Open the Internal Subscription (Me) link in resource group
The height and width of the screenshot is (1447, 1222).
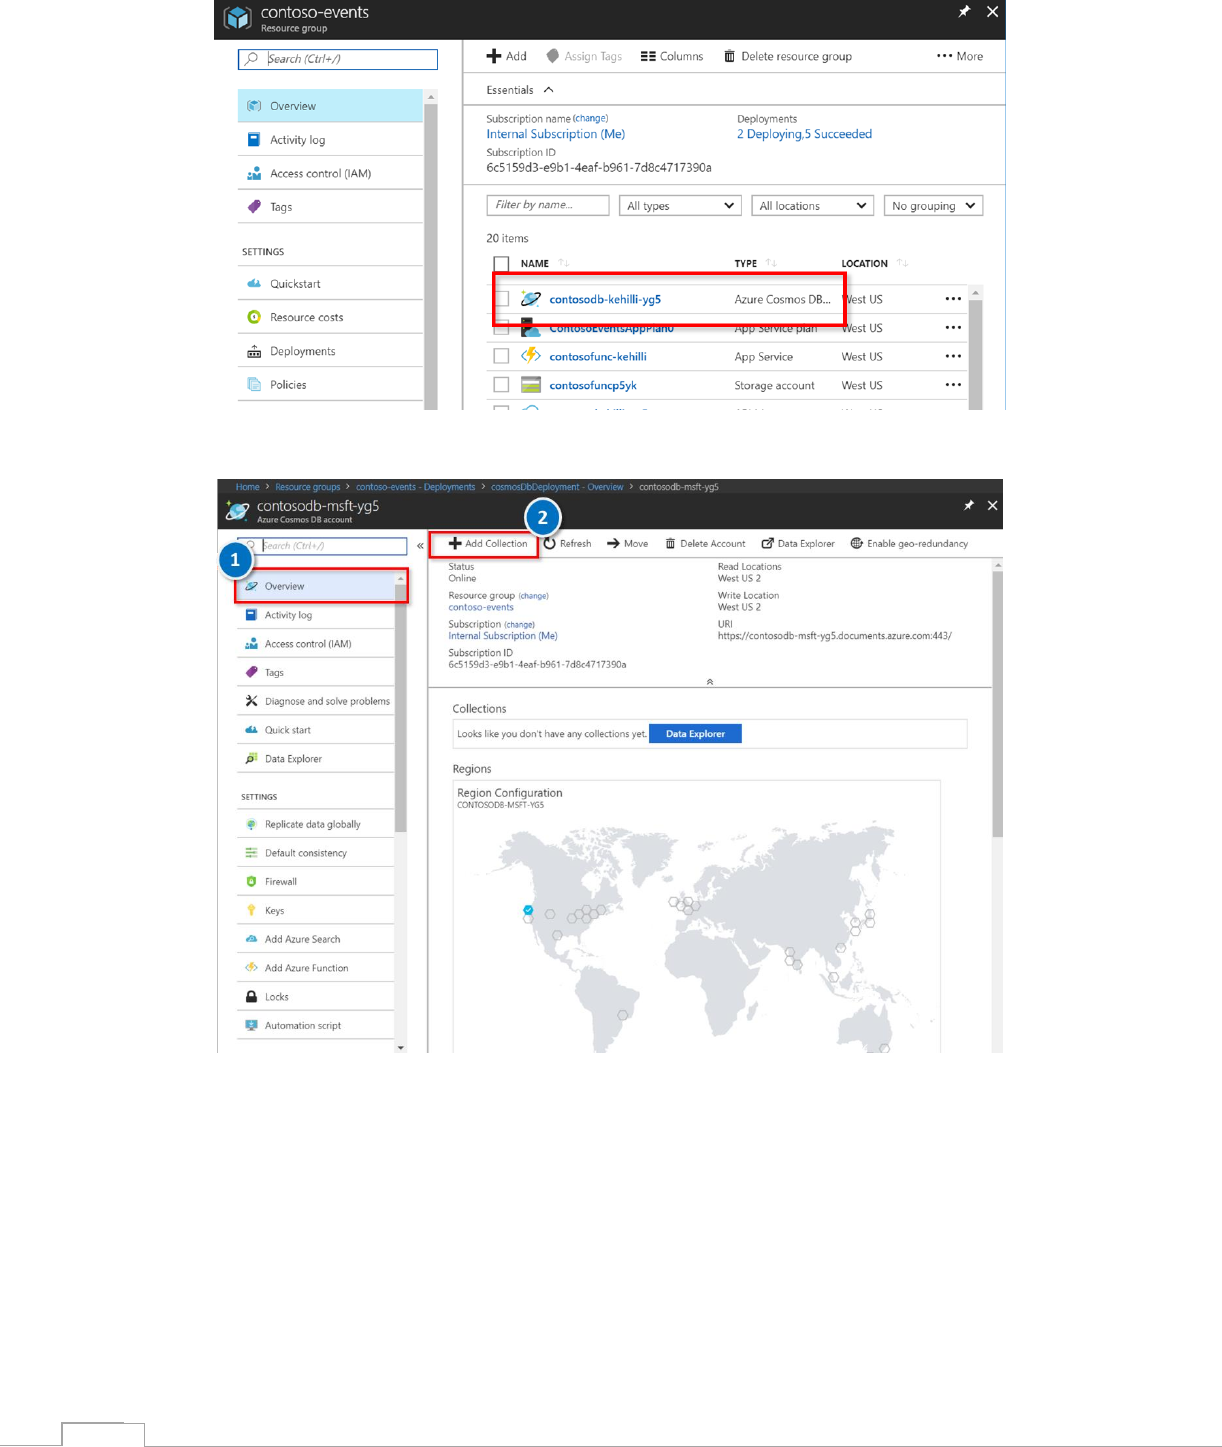click(556, 134)
